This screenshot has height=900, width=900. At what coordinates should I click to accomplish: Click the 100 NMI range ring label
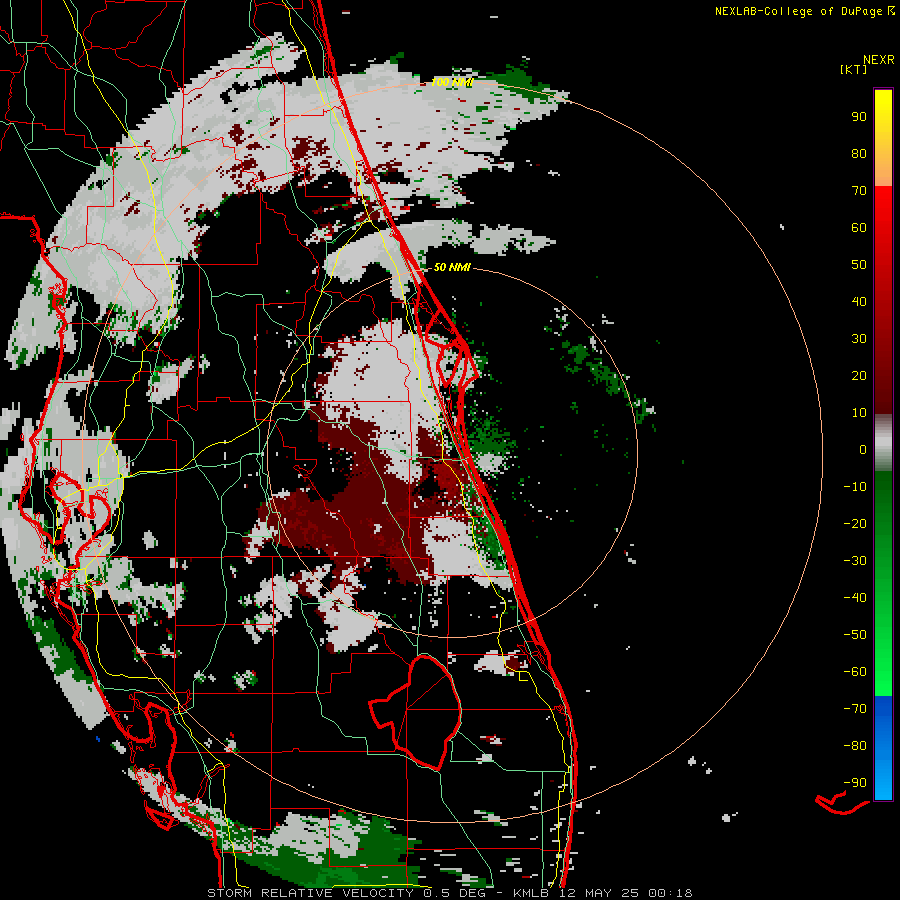(x=452, y=82)
